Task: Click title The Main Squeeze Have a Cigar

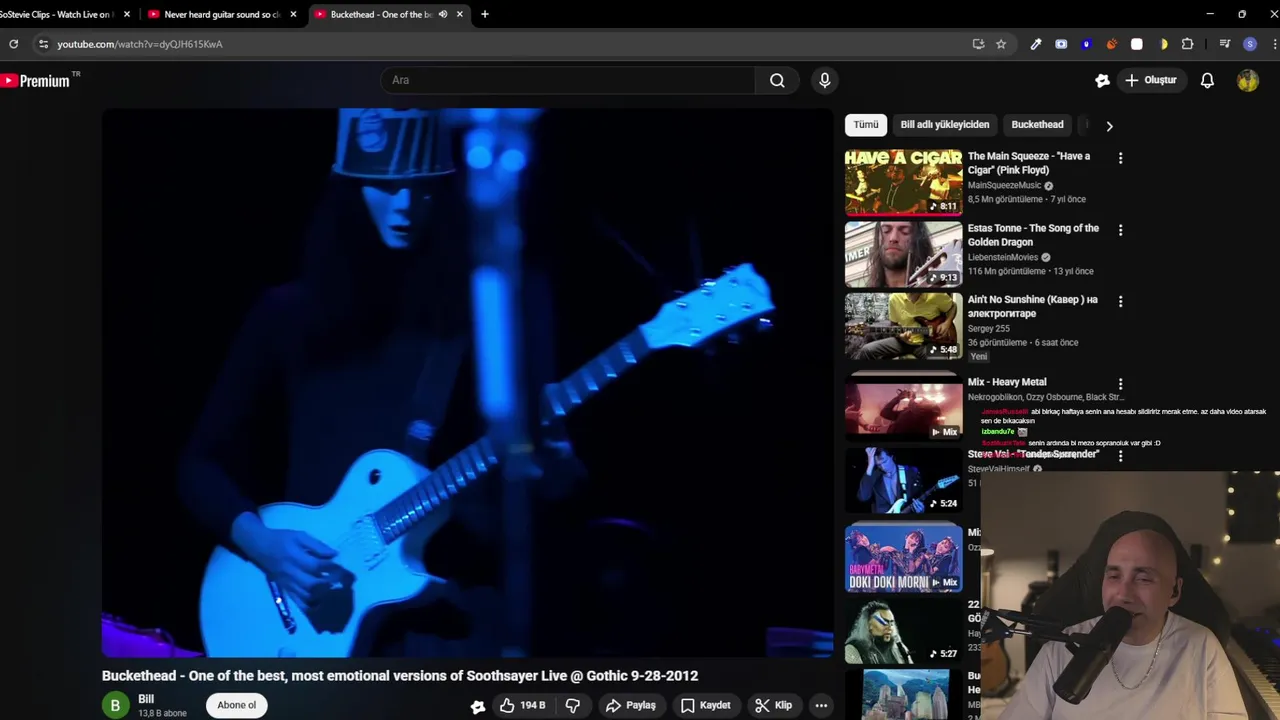Action: [1029, 163]
